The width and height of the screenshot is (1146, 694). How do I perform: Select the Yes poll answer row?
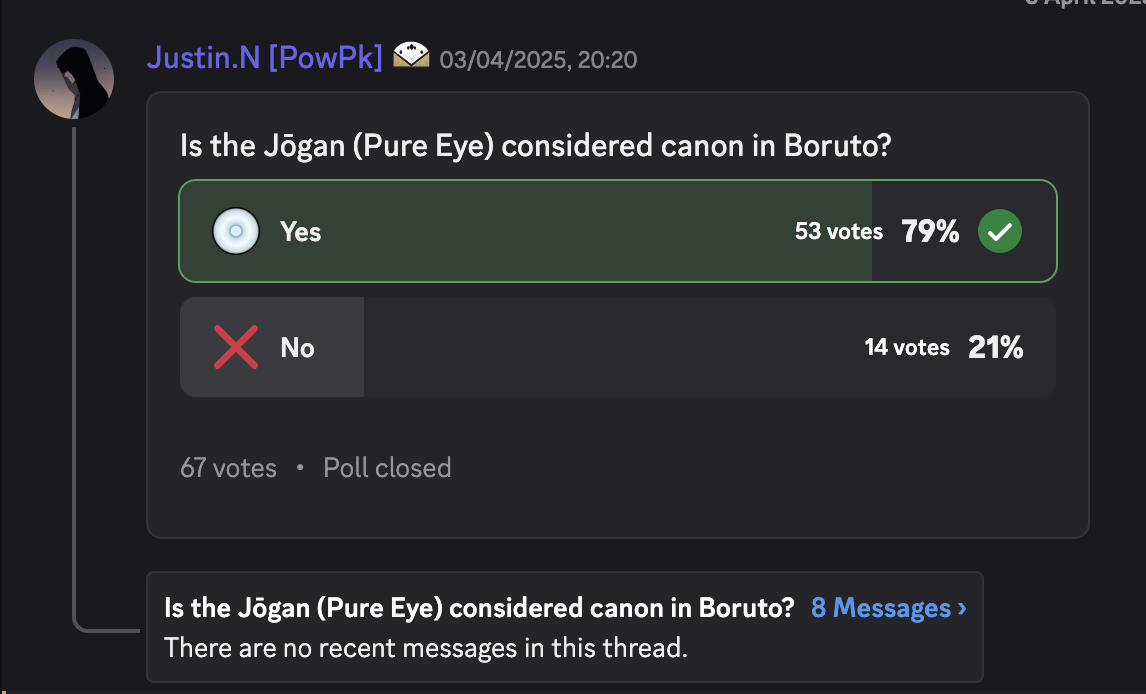point(618,231)
